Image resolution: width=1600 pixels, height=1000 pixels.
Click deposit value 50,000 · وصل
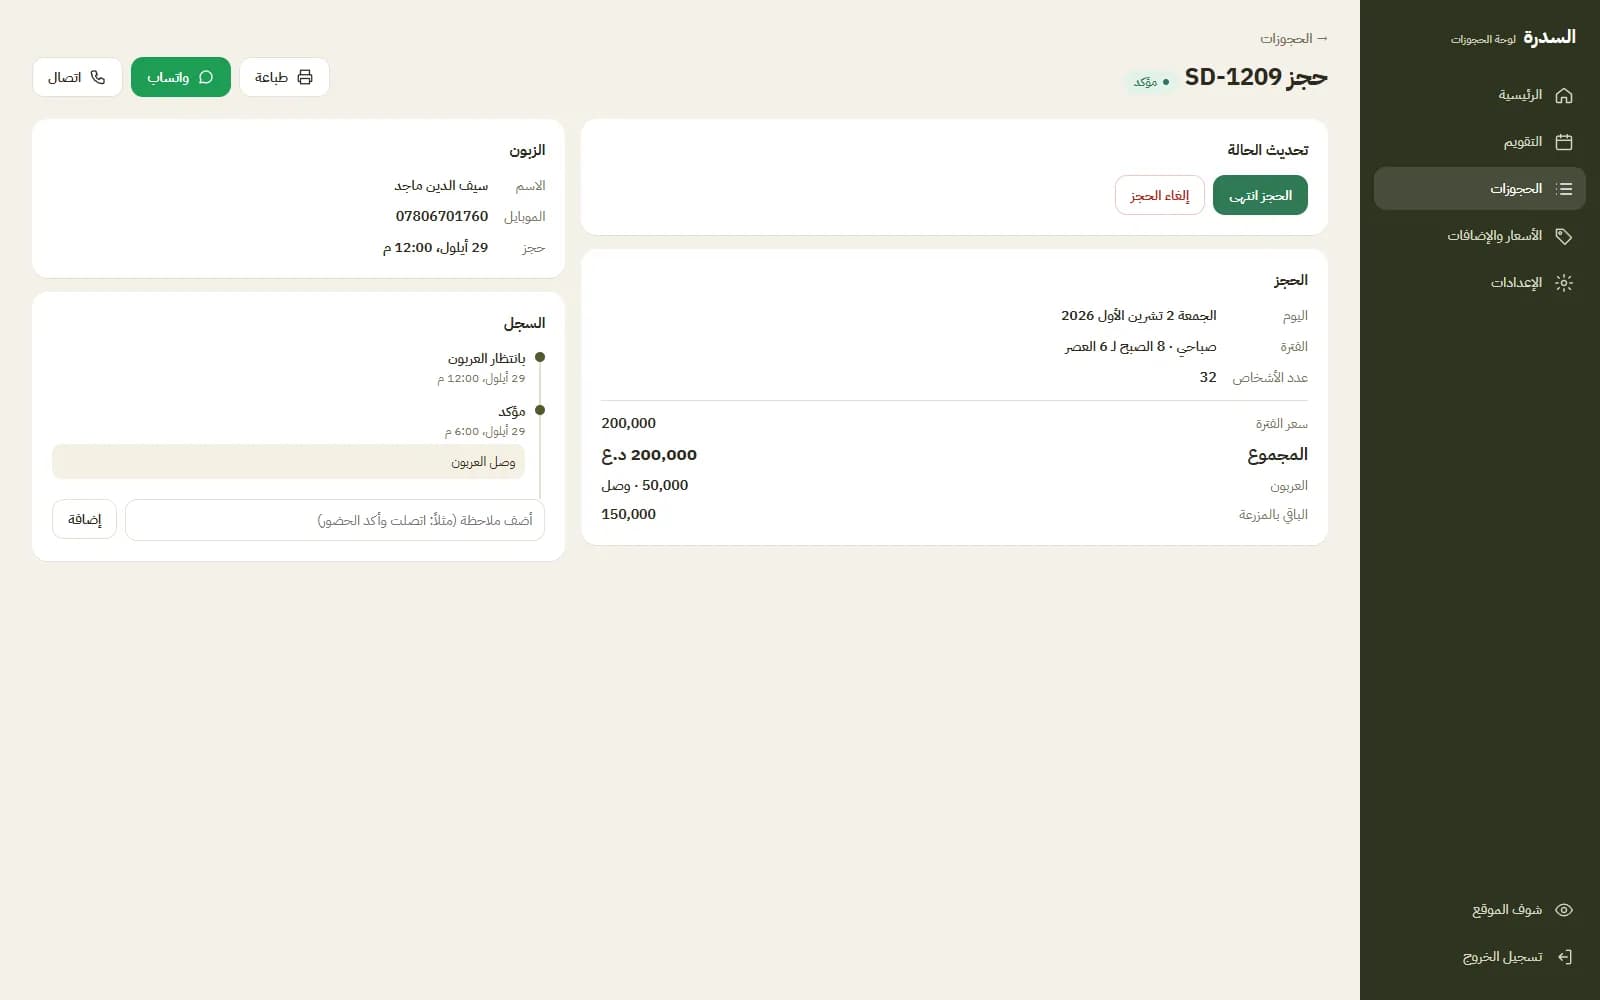[645, 485]
